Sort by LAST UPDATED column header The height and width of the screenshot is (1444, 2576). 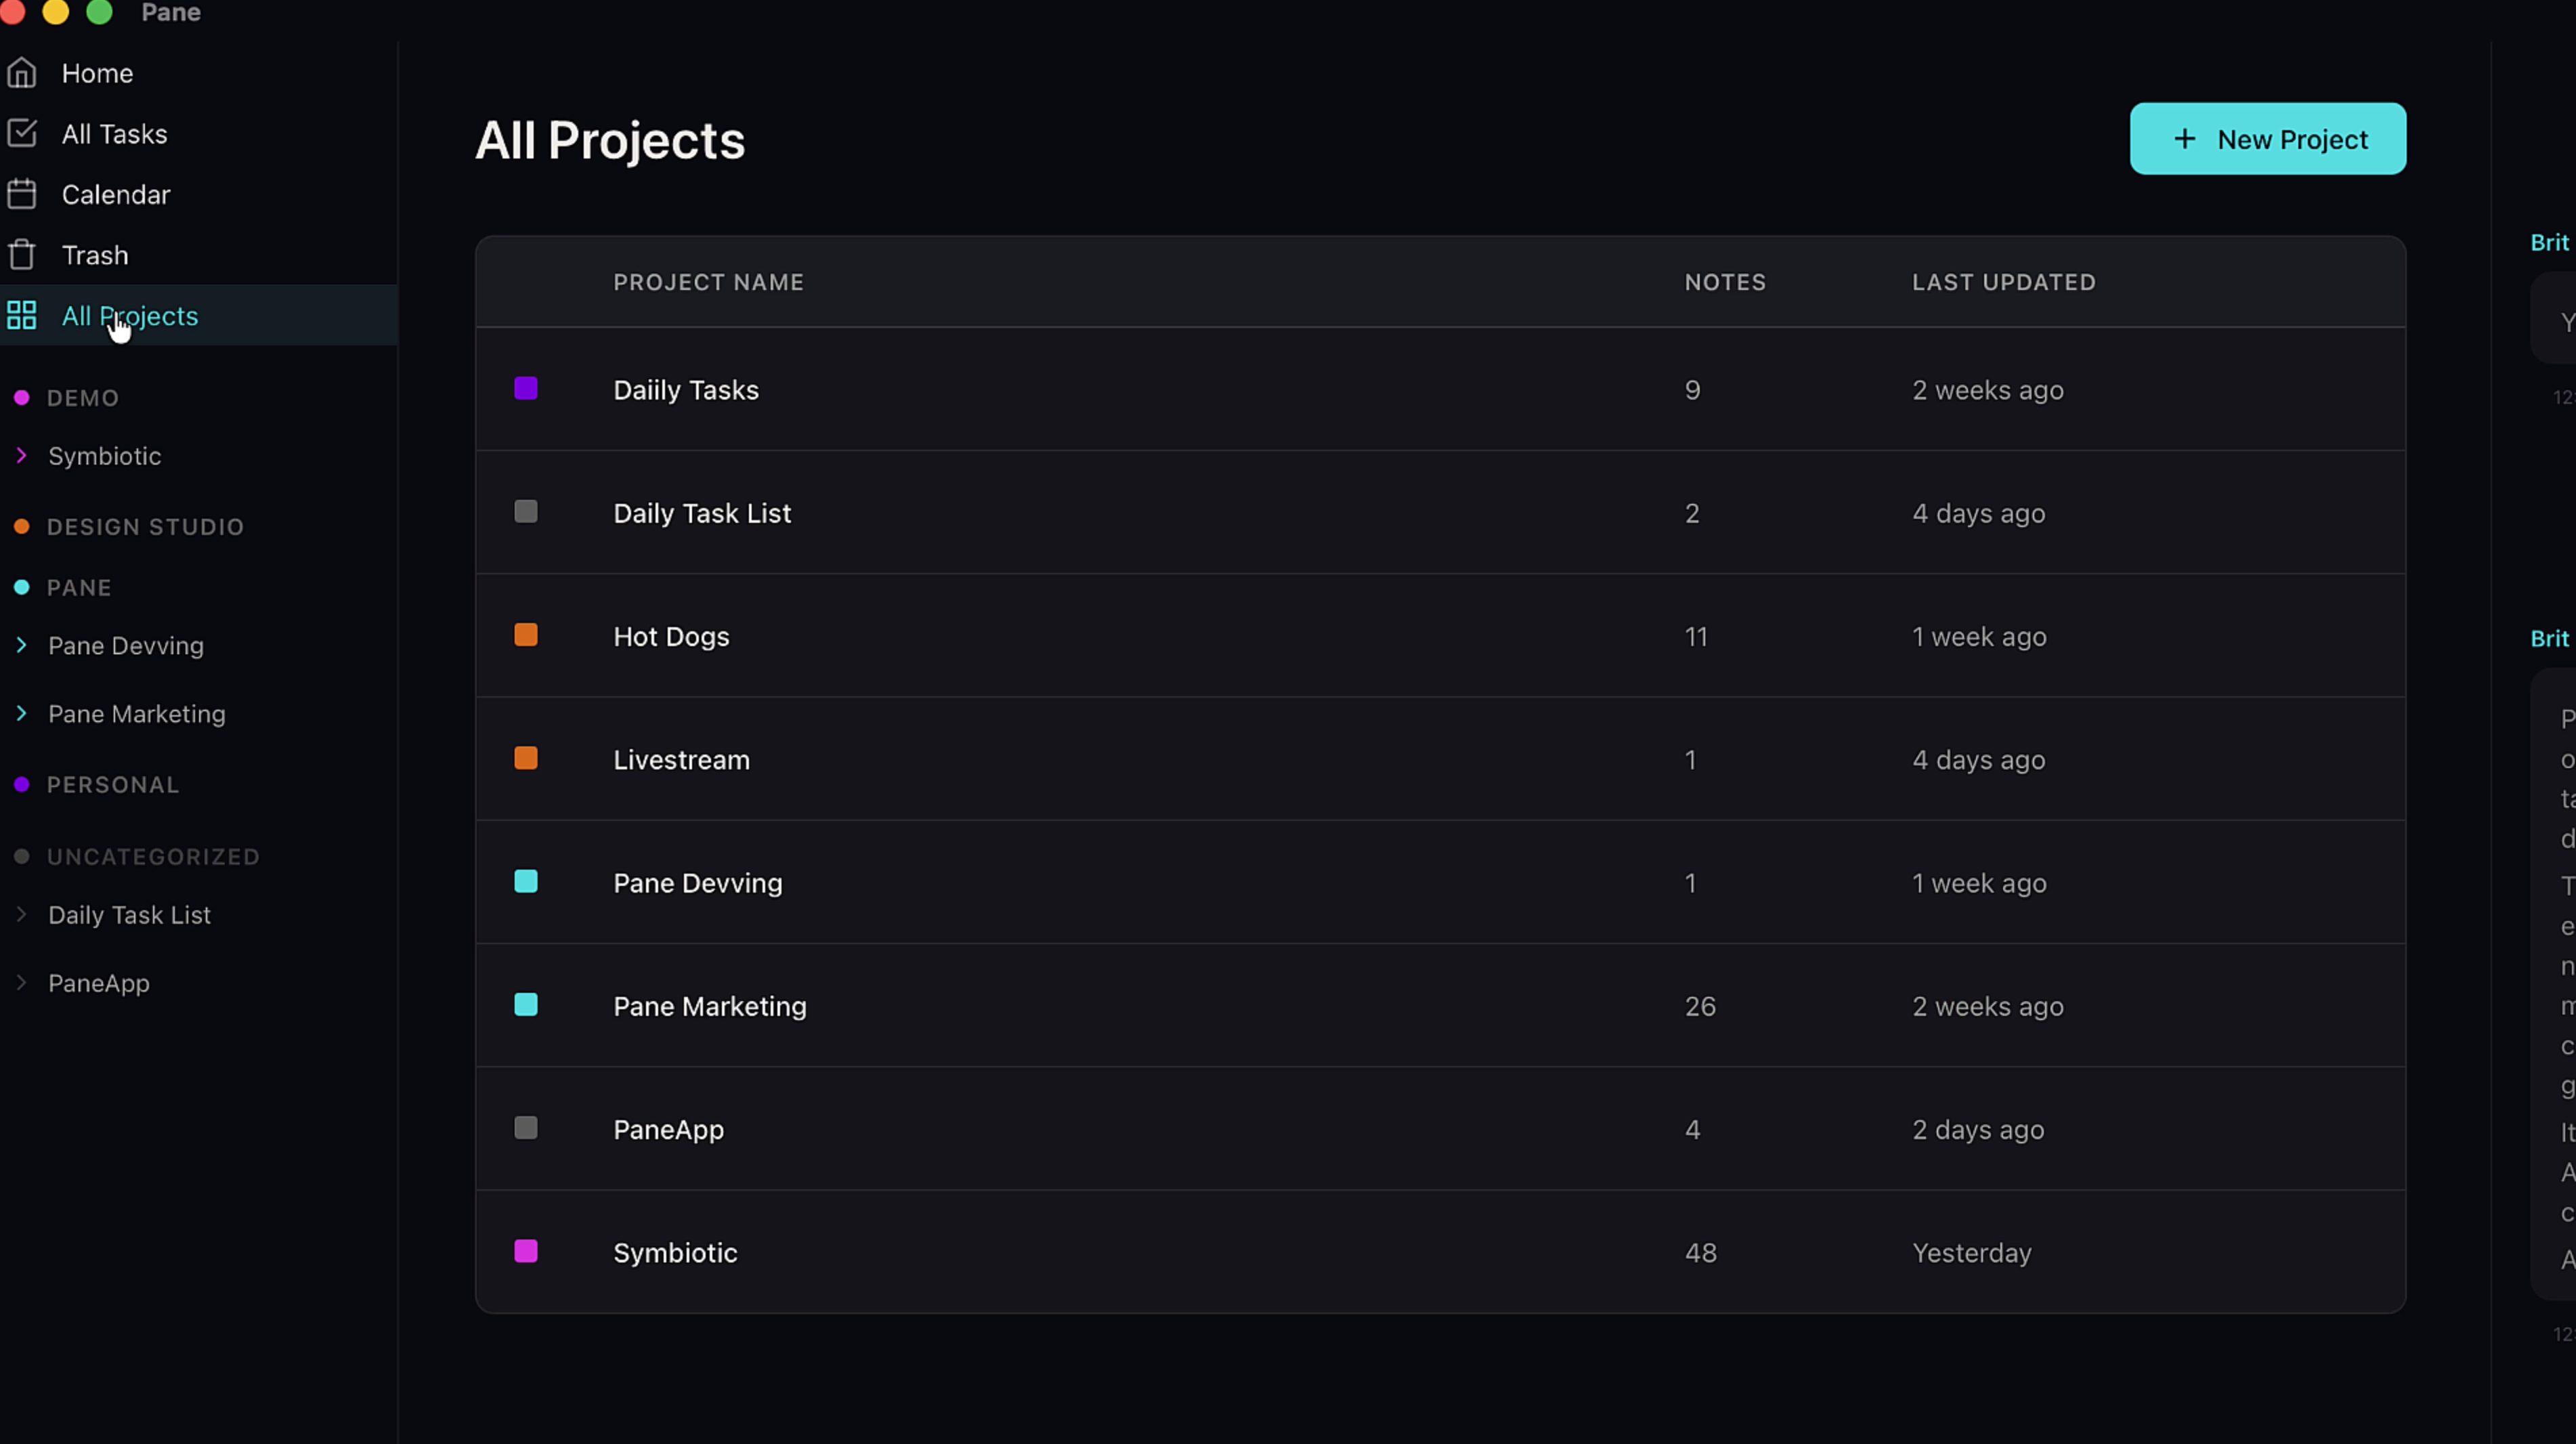point(2004,282)
